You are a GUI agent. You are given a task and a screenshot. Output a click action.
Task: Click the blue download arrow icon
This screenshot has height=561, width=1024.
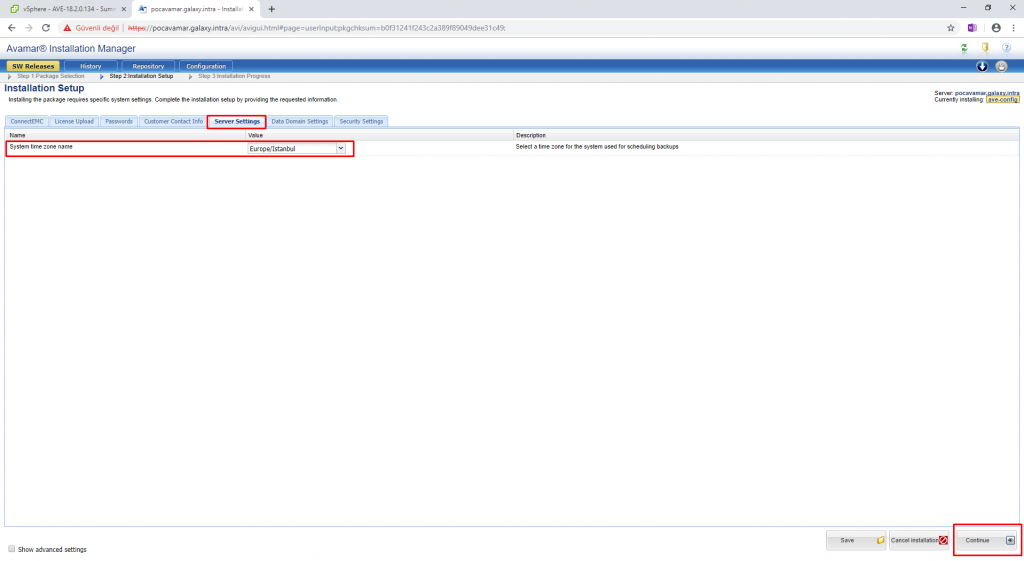point(982,66)
